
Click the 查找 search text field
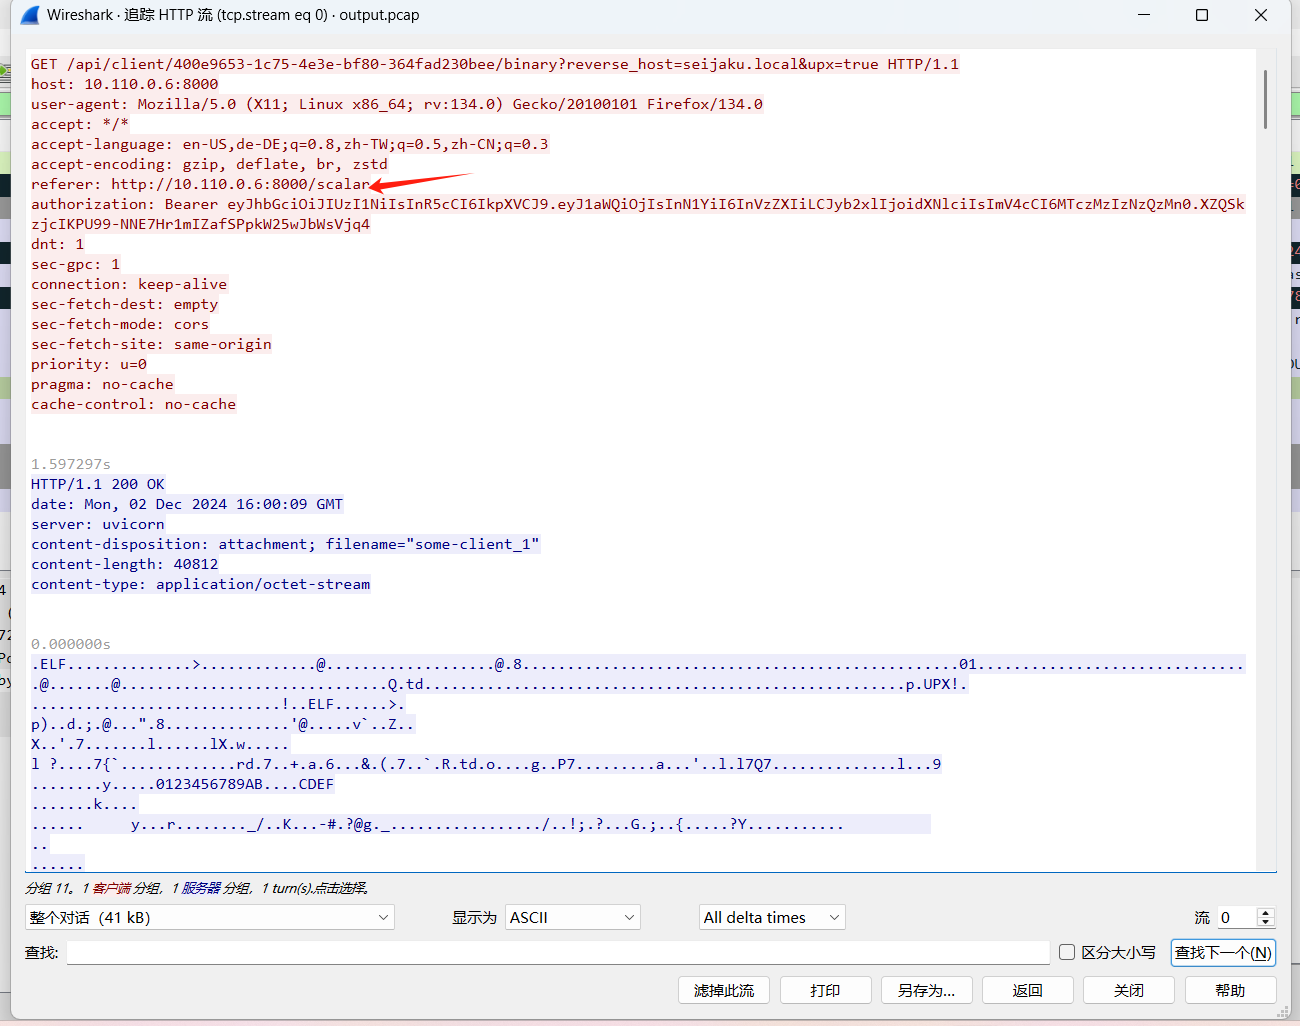tap(557, 952)
